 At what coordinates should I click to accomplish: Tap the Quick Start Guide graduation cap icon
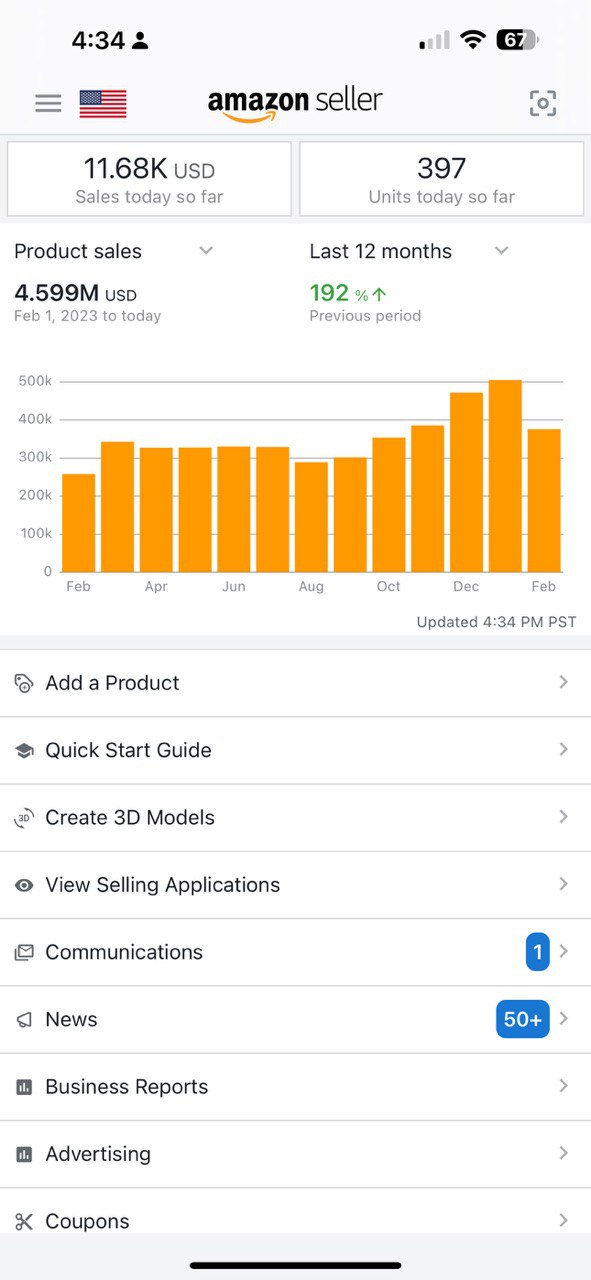click(24, 750)
